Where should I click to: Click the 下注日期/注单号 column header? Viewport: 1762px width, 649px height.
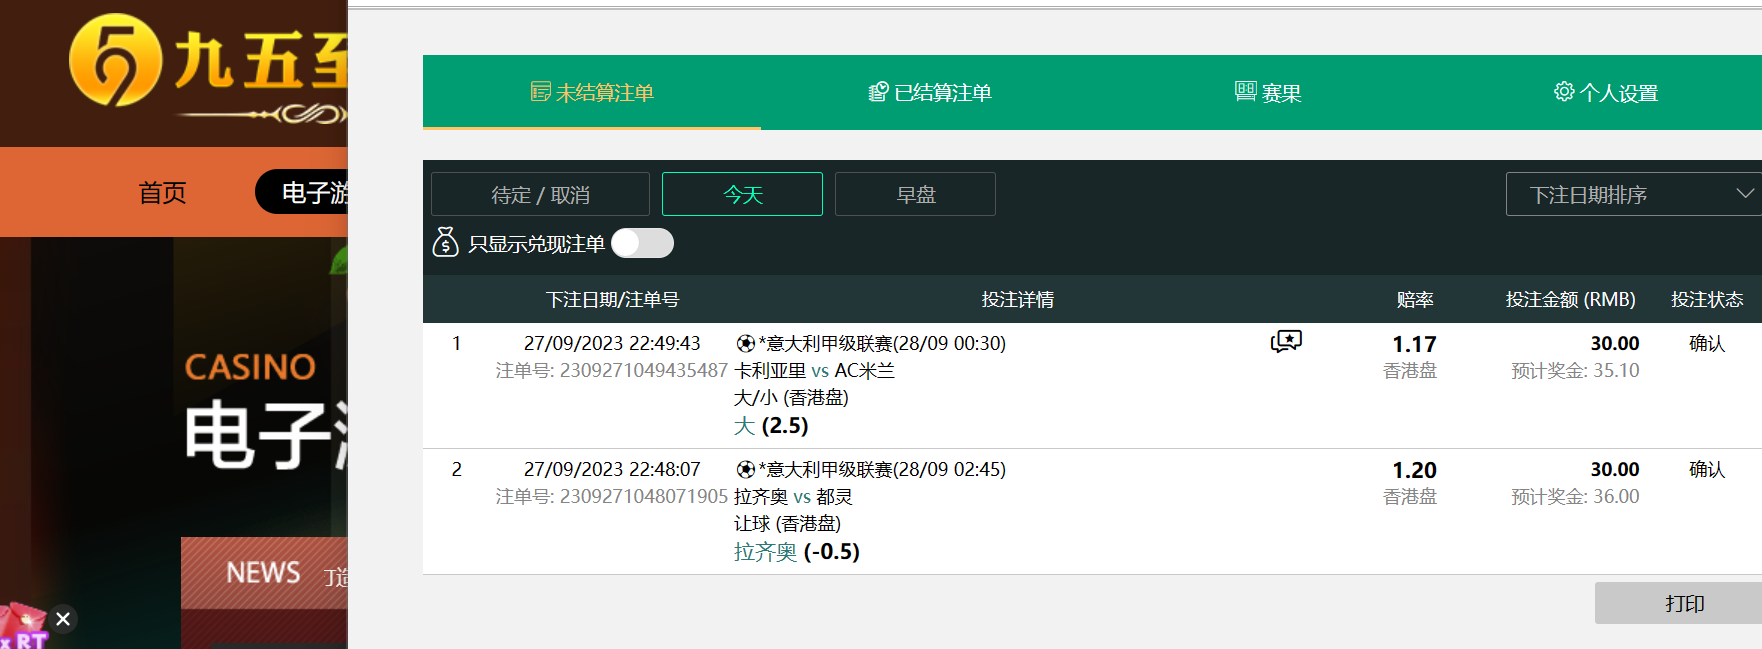[x=612, y=299]
